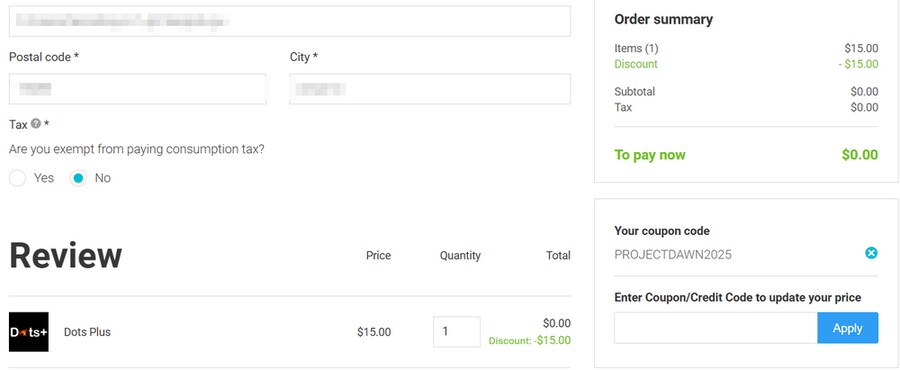Click the Apply coupon button
The image size is (900, 370).
(847, 328)
